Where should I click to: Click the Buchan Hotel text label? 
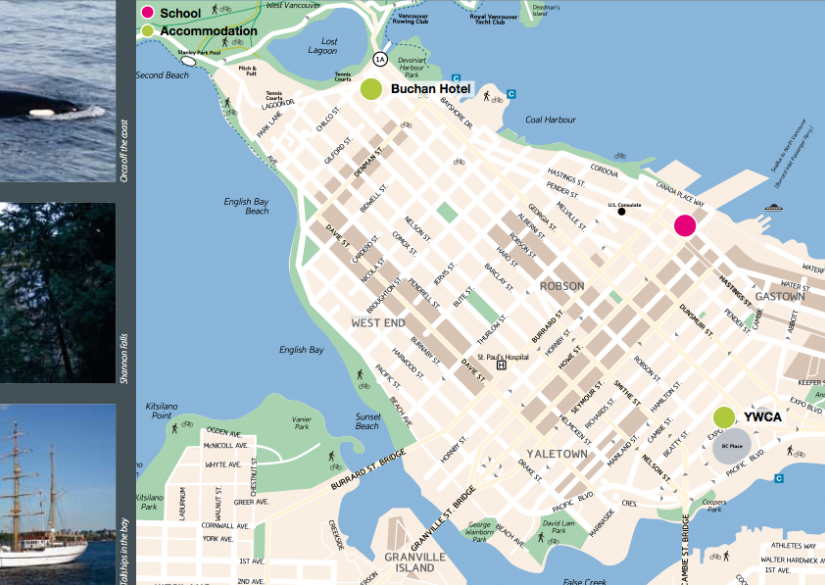click(x=430, y=90)
